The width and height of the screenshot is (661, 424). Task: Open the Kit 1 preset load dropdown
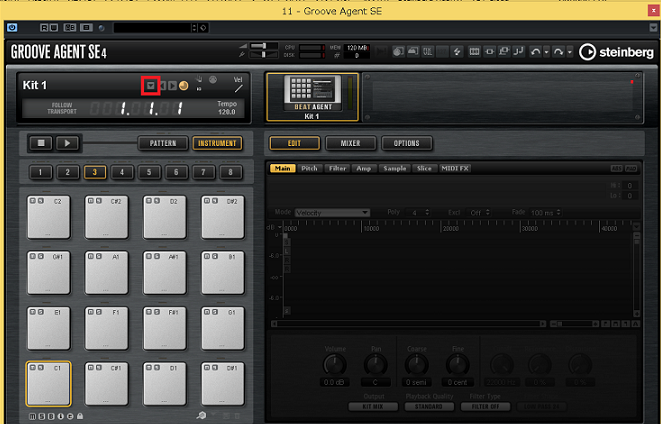coord(150,86)
